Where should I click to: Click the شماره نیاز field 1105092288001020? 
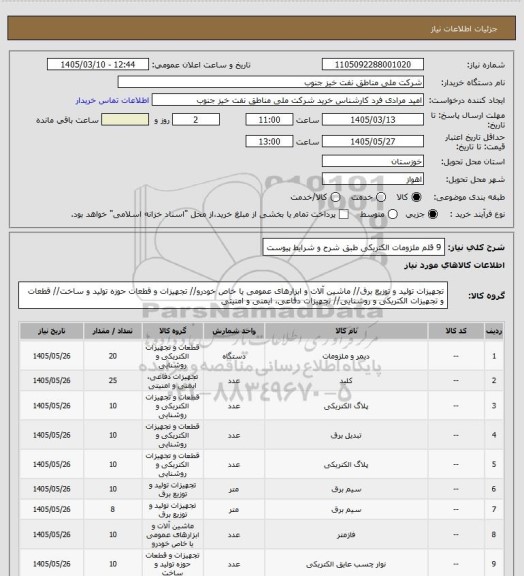(373, 64)
